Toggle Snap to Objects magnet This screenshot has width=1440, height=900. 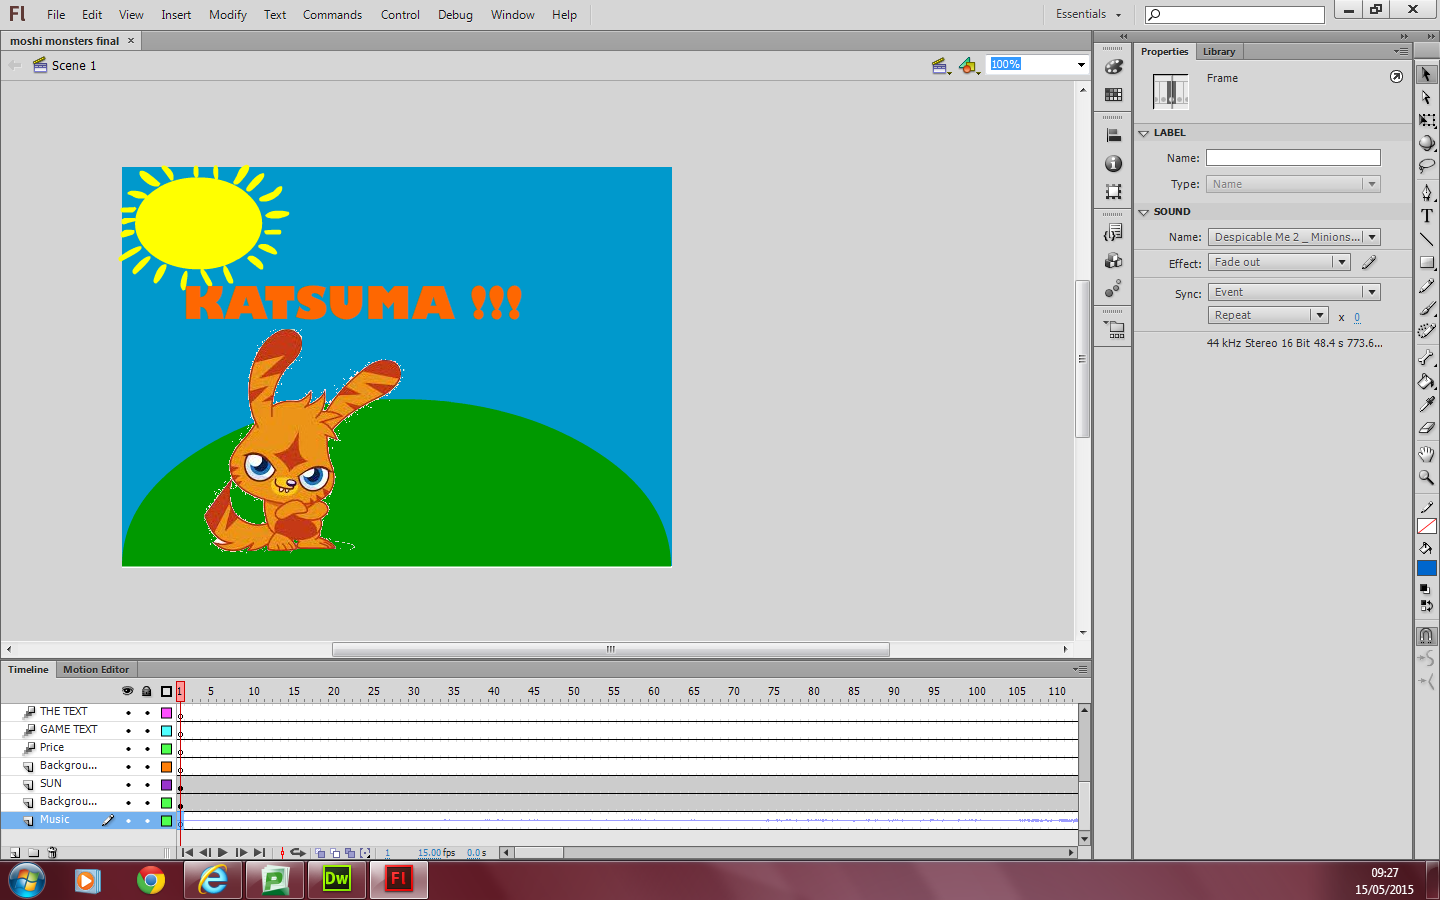point(1427,636)
